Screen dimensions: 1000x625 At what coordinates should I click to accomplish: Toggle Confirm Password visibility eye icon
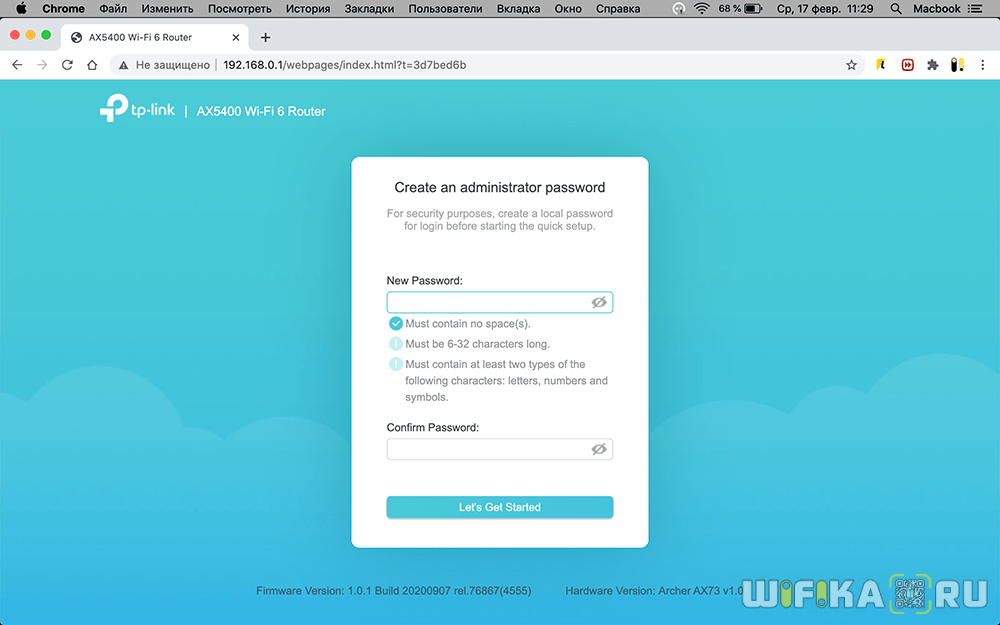coord(599,449)
